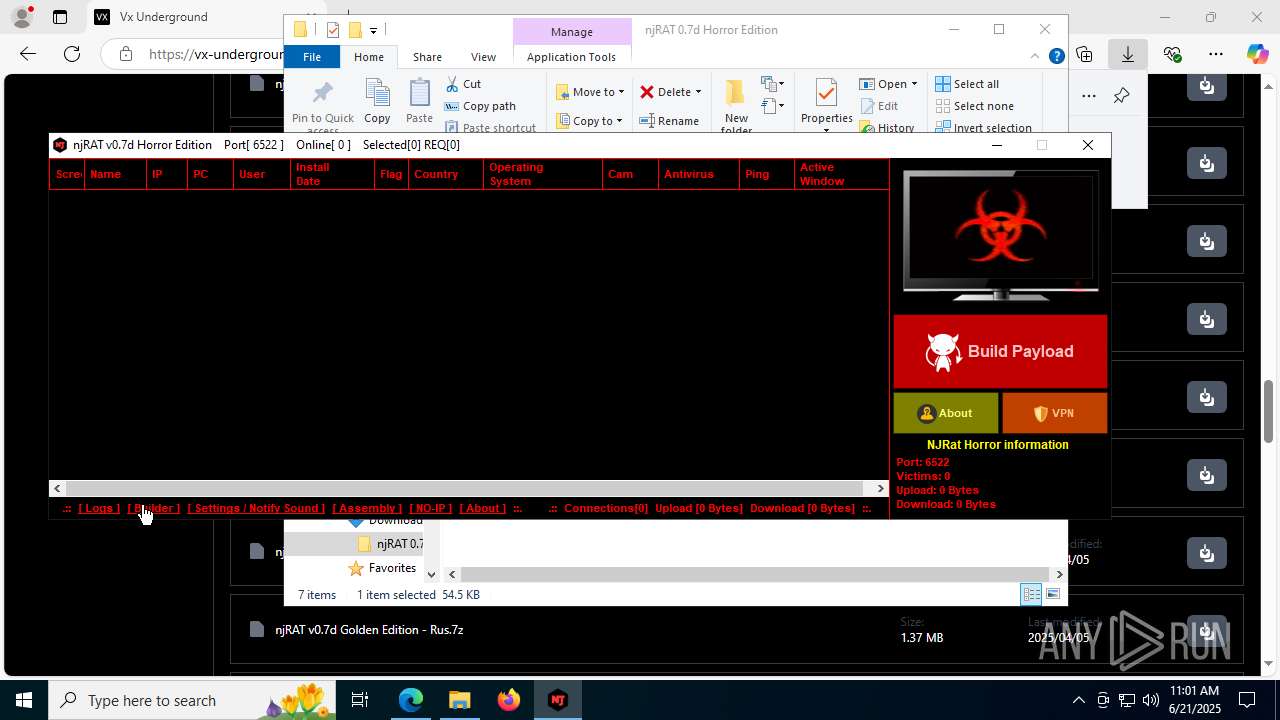Open the [ Builder ] link
The image size is (1280, 720).
coord(154,508)
